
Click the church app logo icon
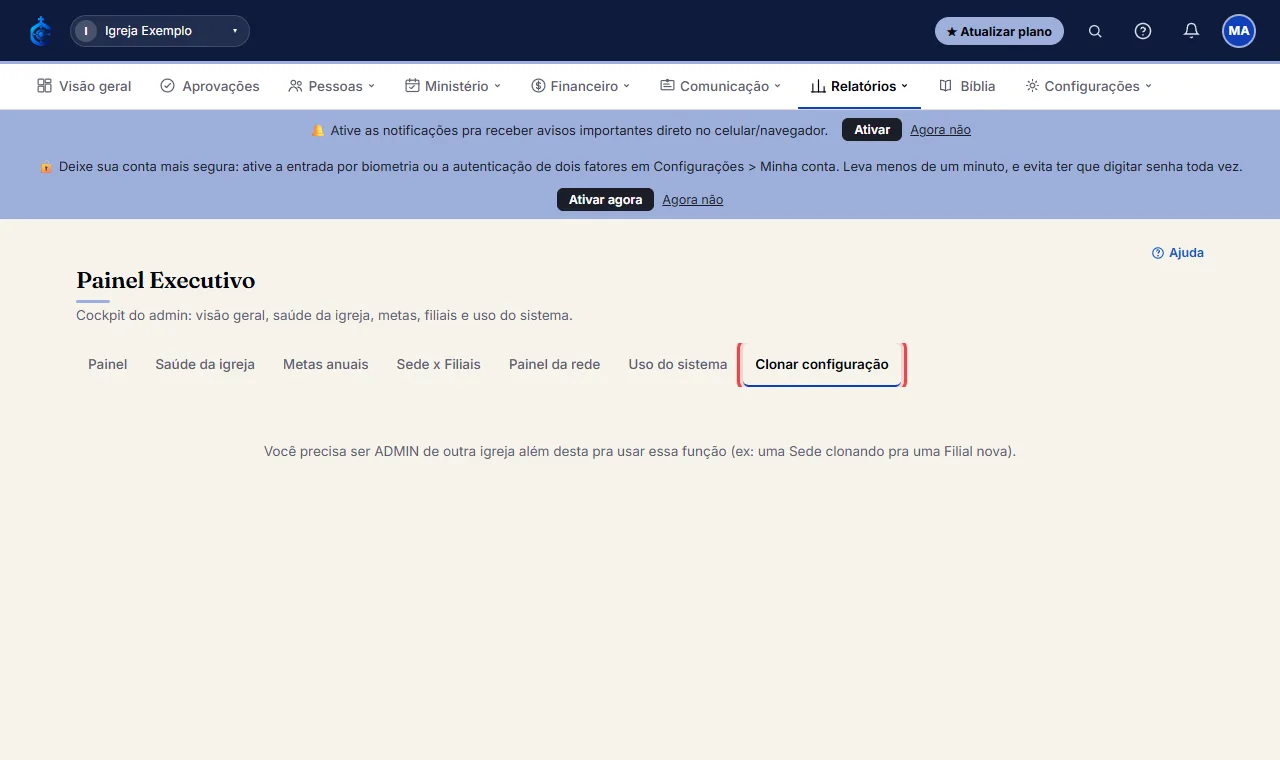[x=40, y=31]
